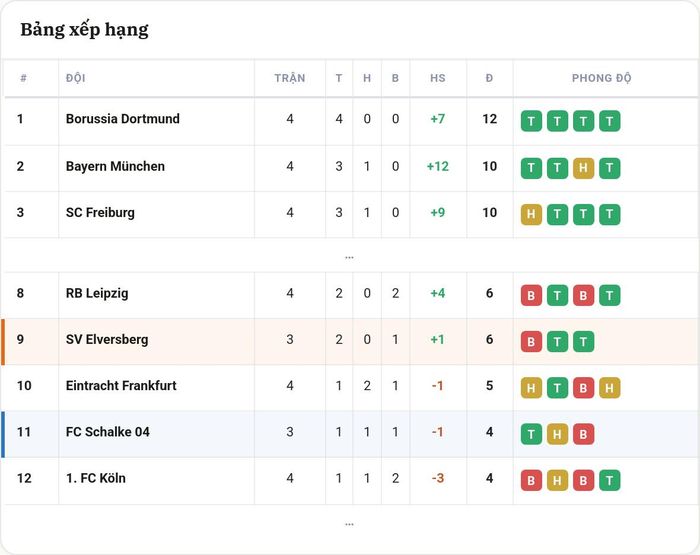The width and height of the screenshot is (700, 555).
Task: Open the Bayern München team link
Action: coord(115,166)
